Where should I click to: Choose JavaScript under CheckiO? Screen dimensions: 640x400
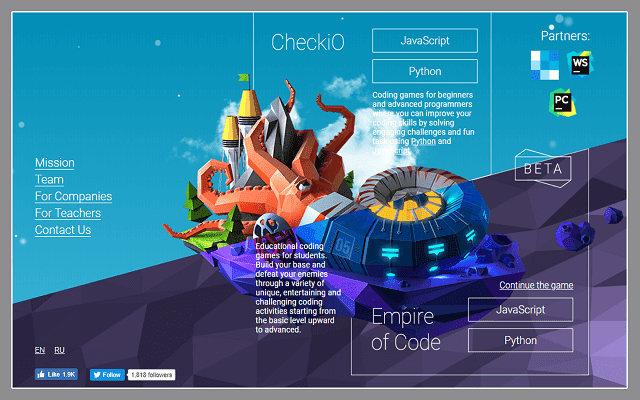click(425, 40)
